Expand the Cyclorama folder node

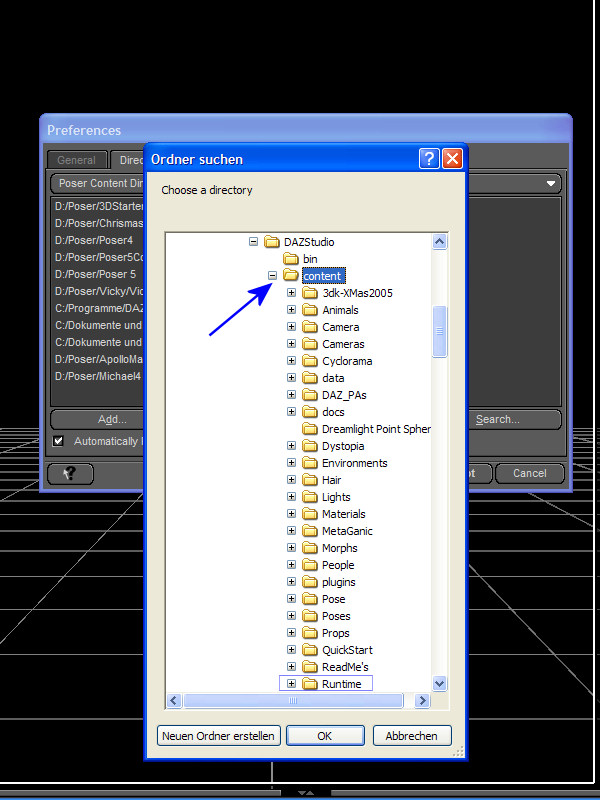tap(291, 361)
